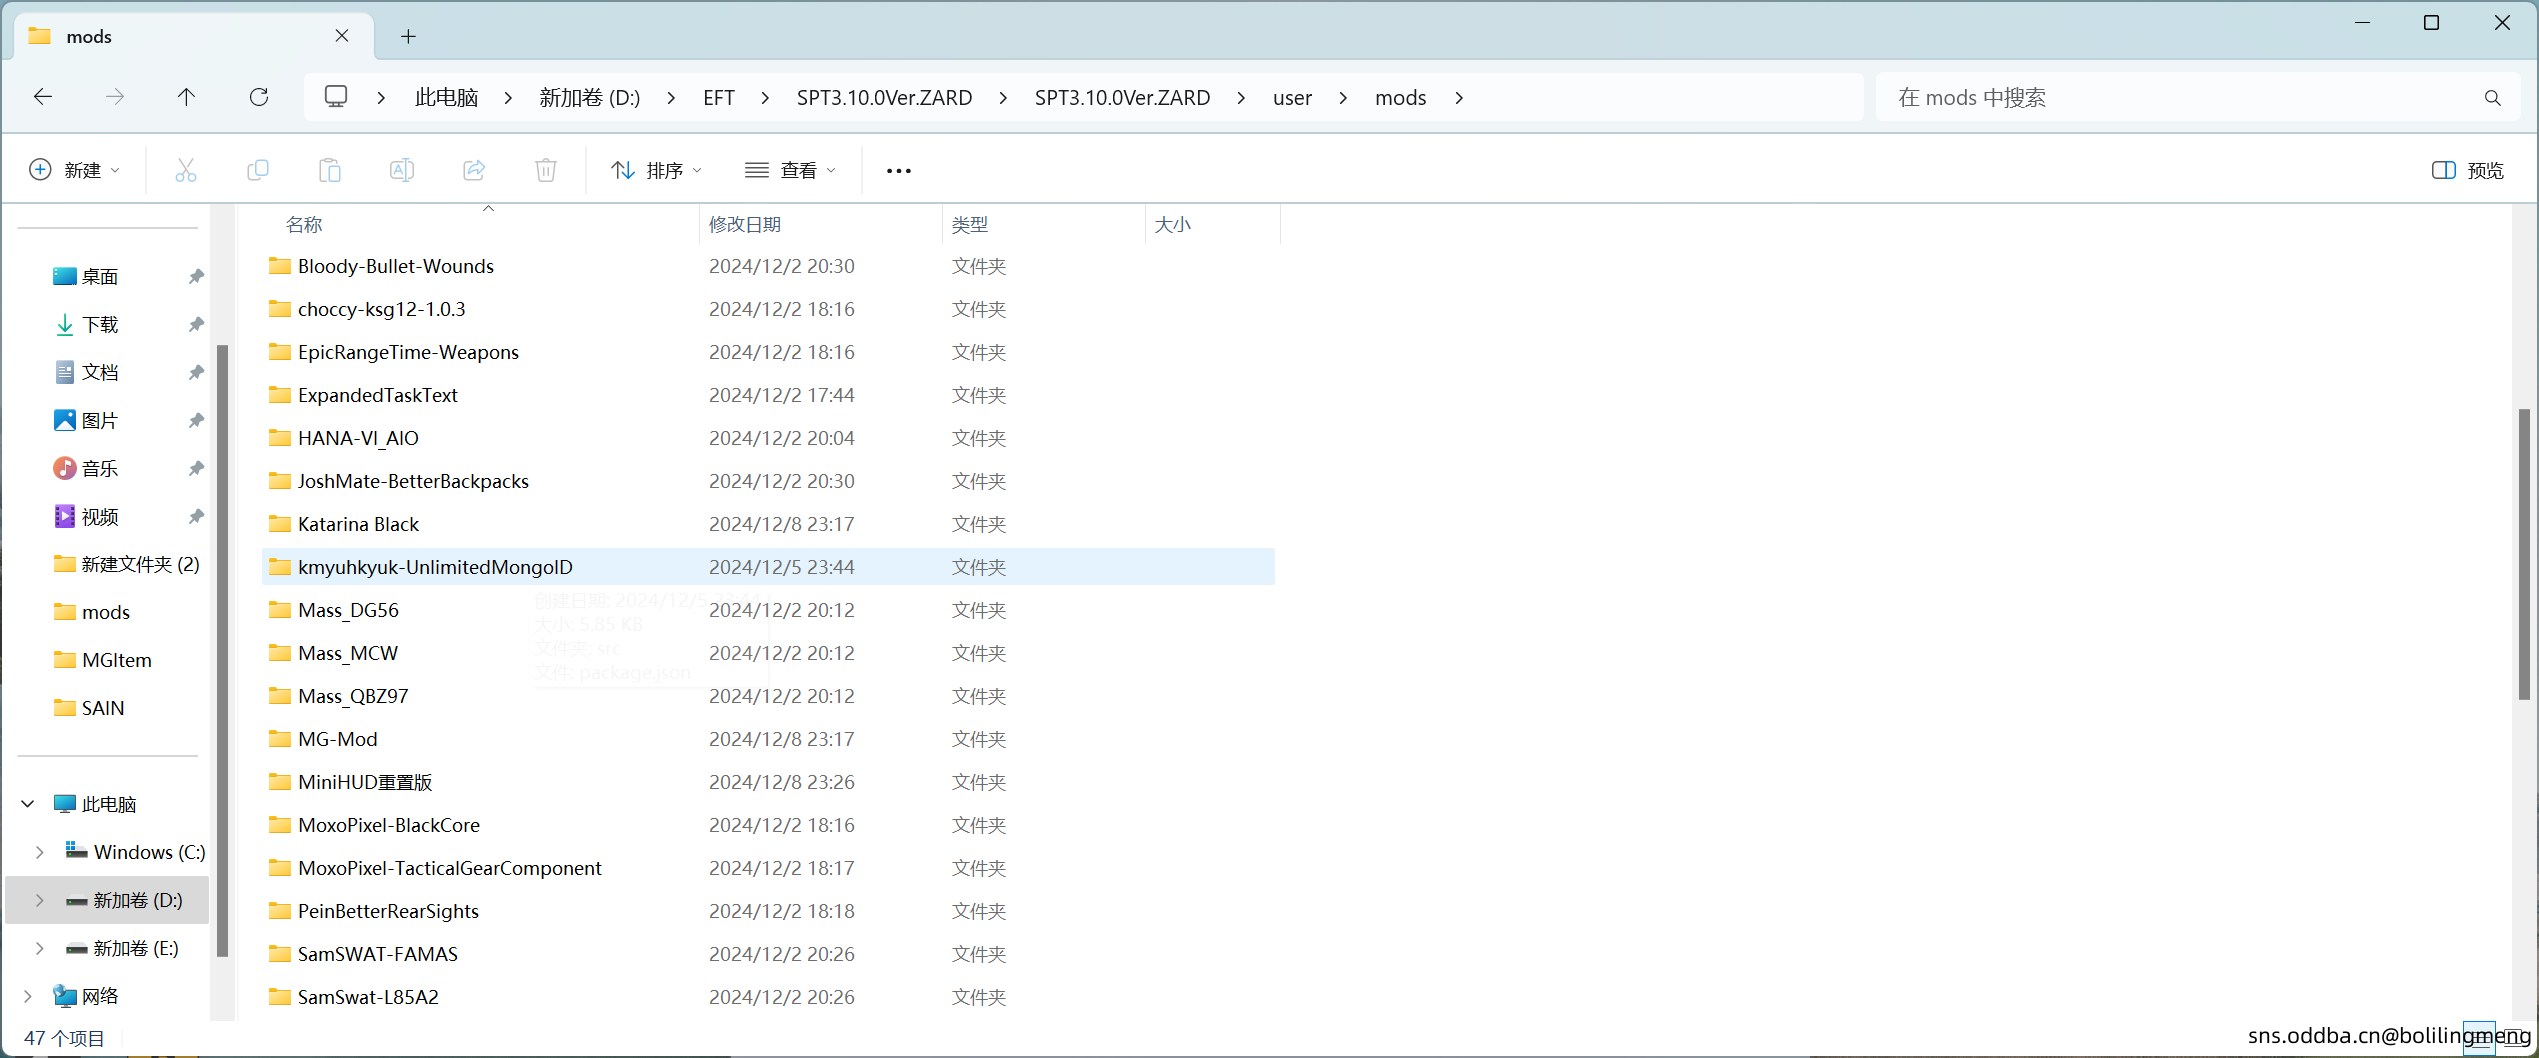This screenshot has height=1058, width=2539.
Task: Click the See more ellipsis button
Action: point(897,169)
